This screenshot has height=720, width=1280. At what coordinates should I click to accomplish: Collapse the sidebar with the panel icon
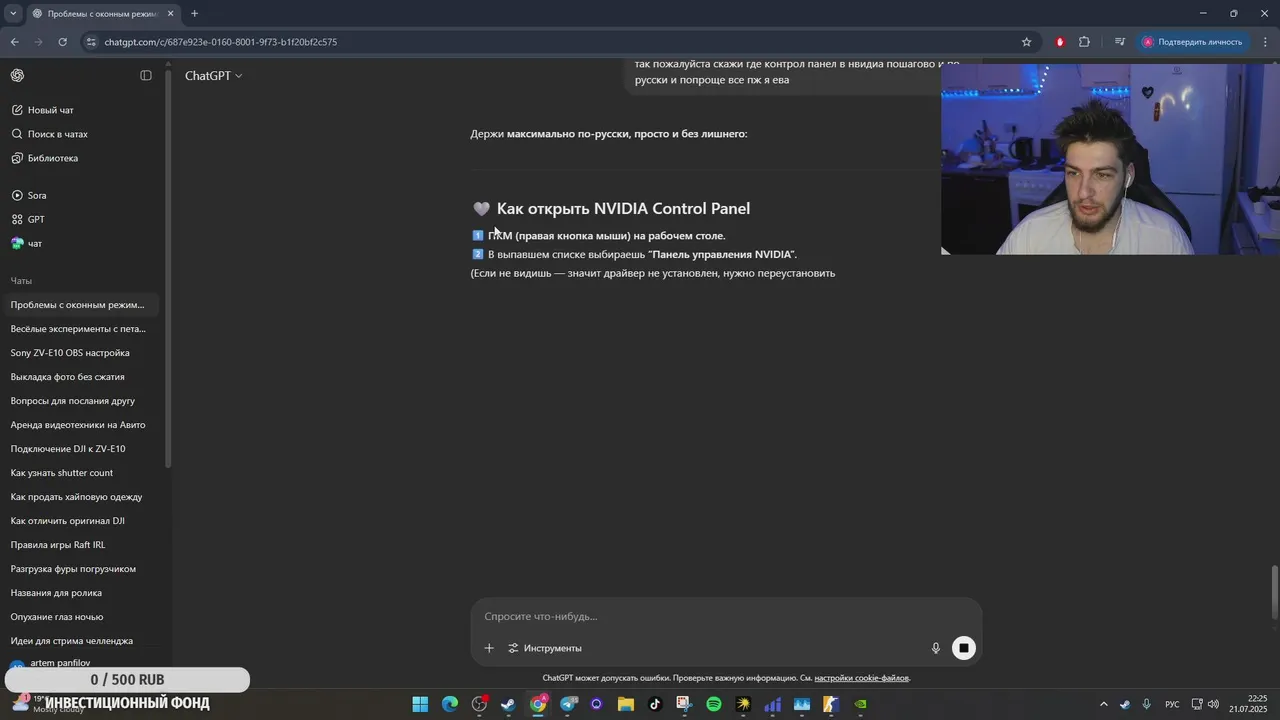pyautogui.click(x=146, y=76)
